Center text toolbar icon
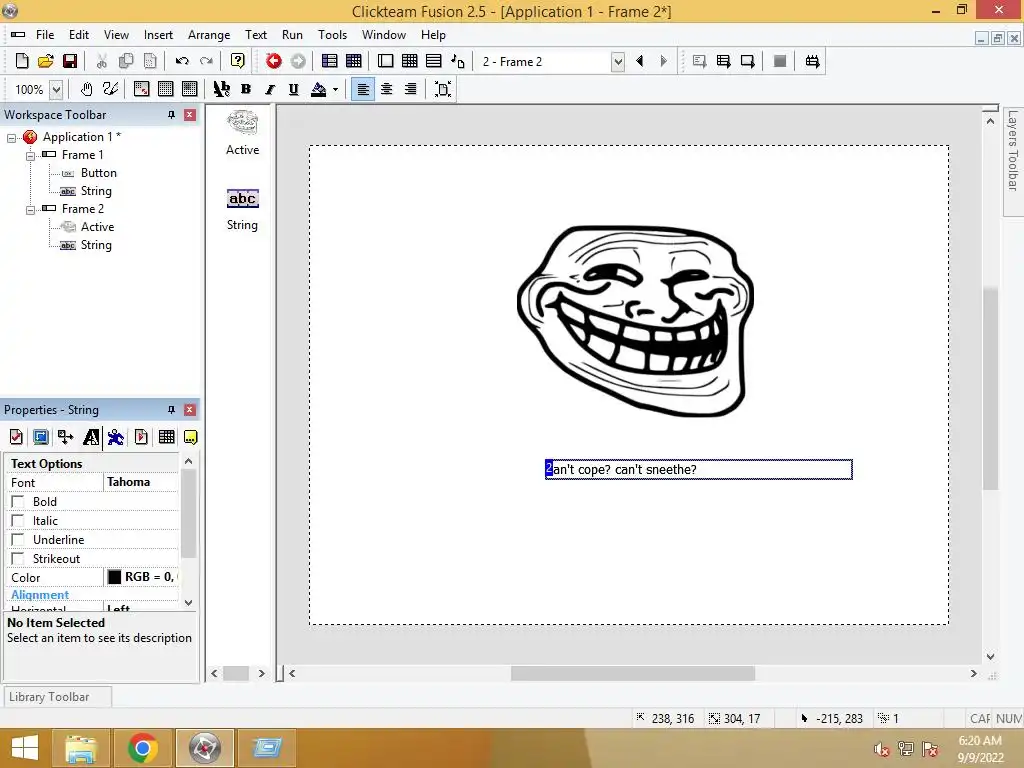This screenshot has height=768, width=1024. 387,89
